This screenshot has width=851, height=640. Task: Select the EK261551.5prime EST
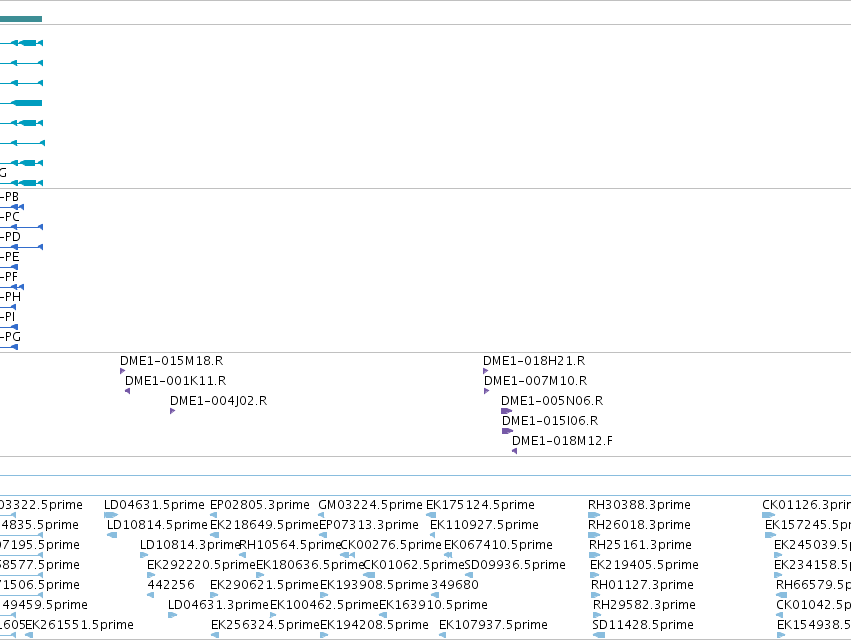pos(79,625)
